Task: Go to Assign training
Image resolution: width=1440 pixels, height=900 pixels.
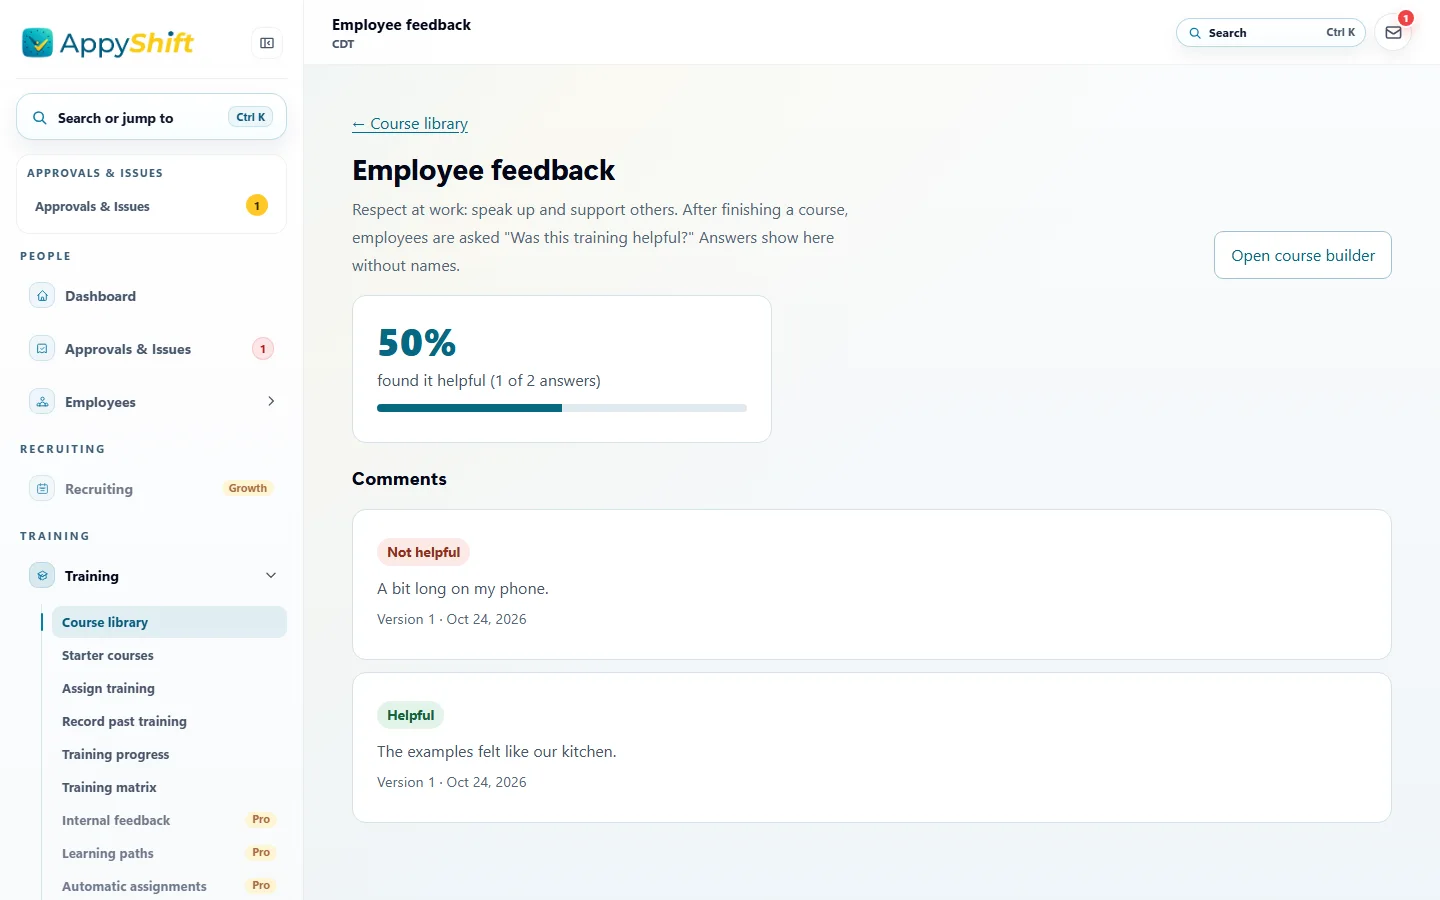Action: 169,688
